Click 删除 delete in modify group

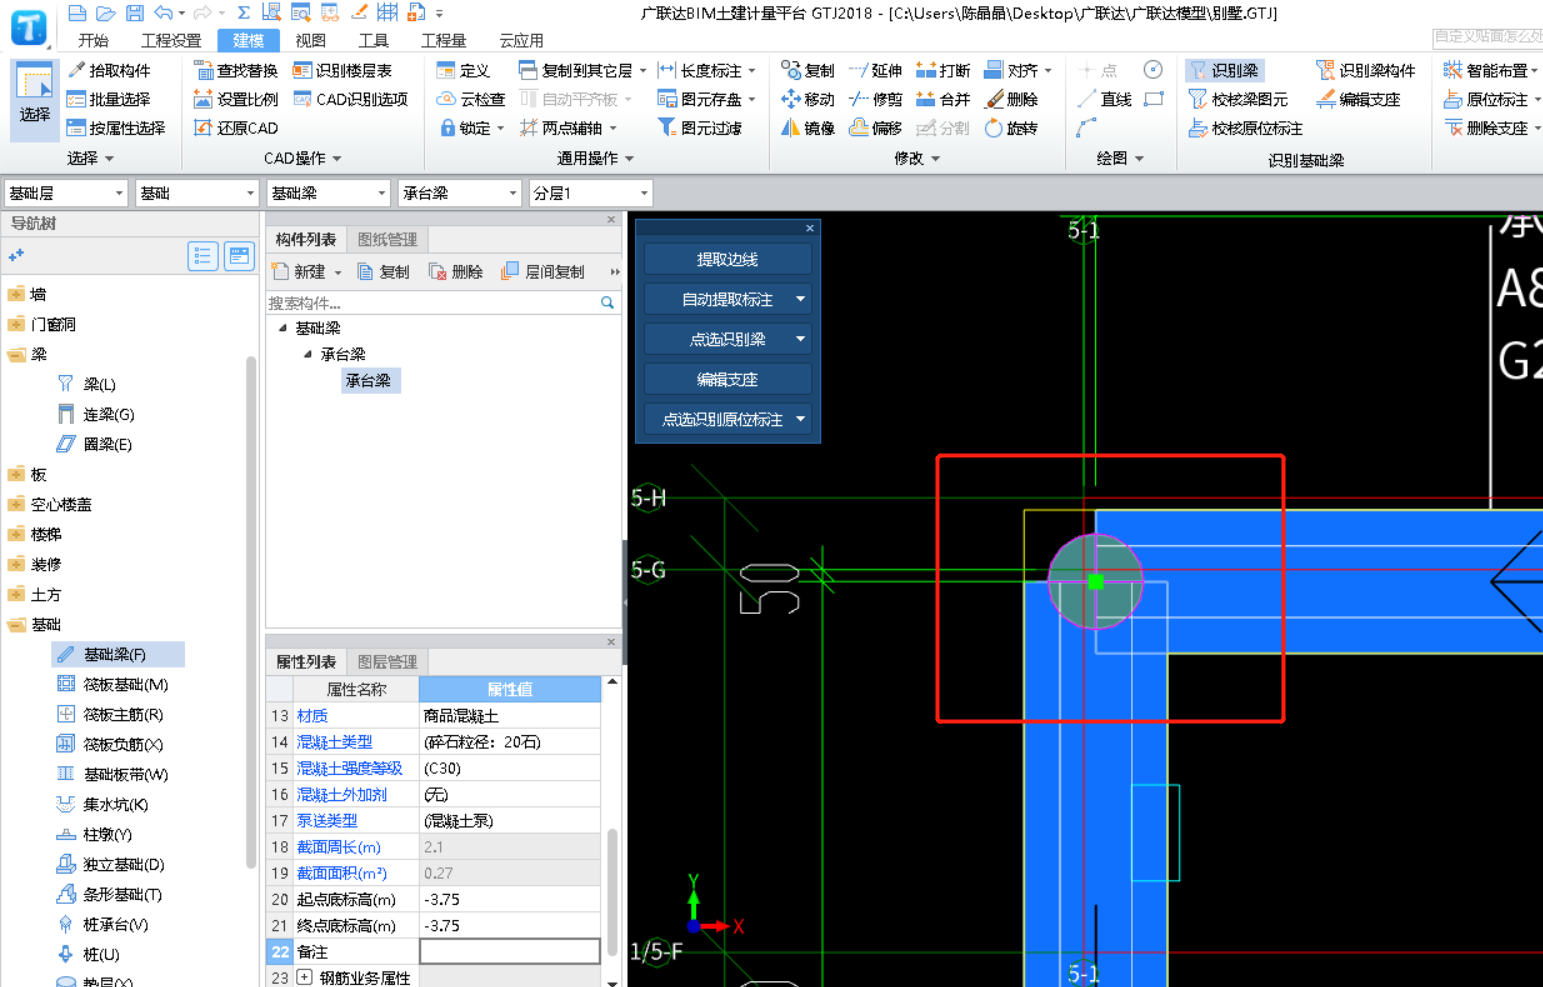(1012, 99)
